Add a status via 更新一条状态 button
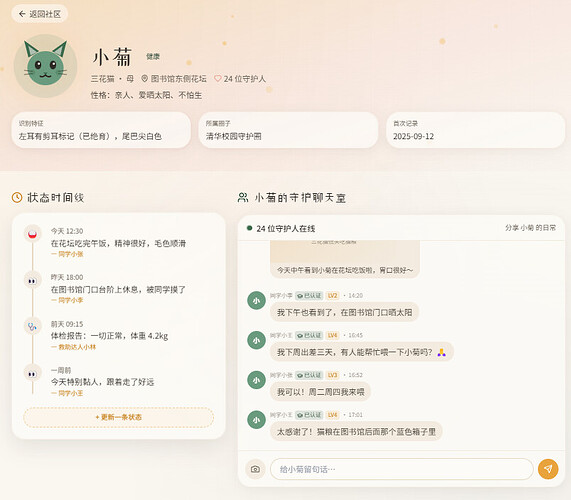The height and width of the screenshot is (500, 571). point(118,417)
